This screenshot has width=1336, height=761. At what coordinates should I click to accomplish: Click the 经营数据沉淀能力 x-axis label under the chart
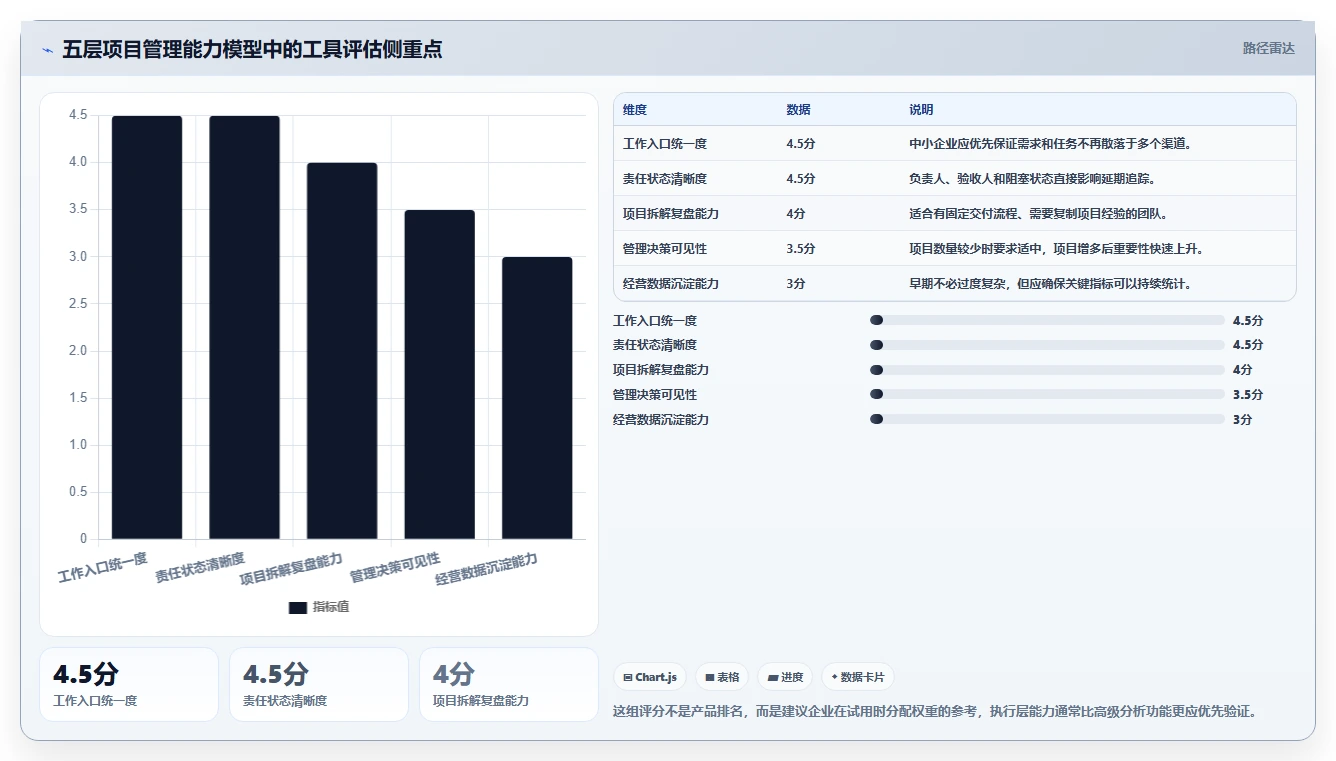click(x=487, y=568)
